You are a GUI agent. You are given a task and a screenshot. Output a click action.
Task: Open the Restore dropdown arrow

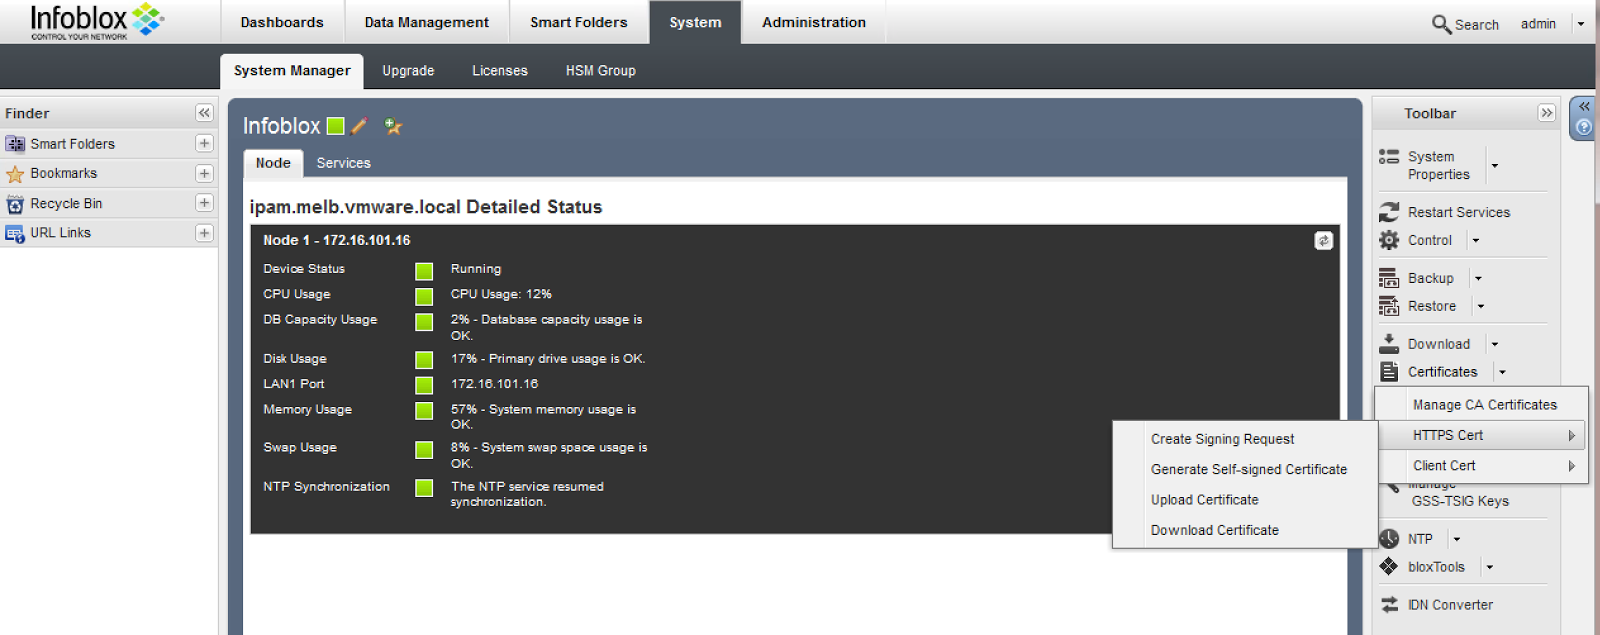pyautogui.click(x=1481, y=306)
